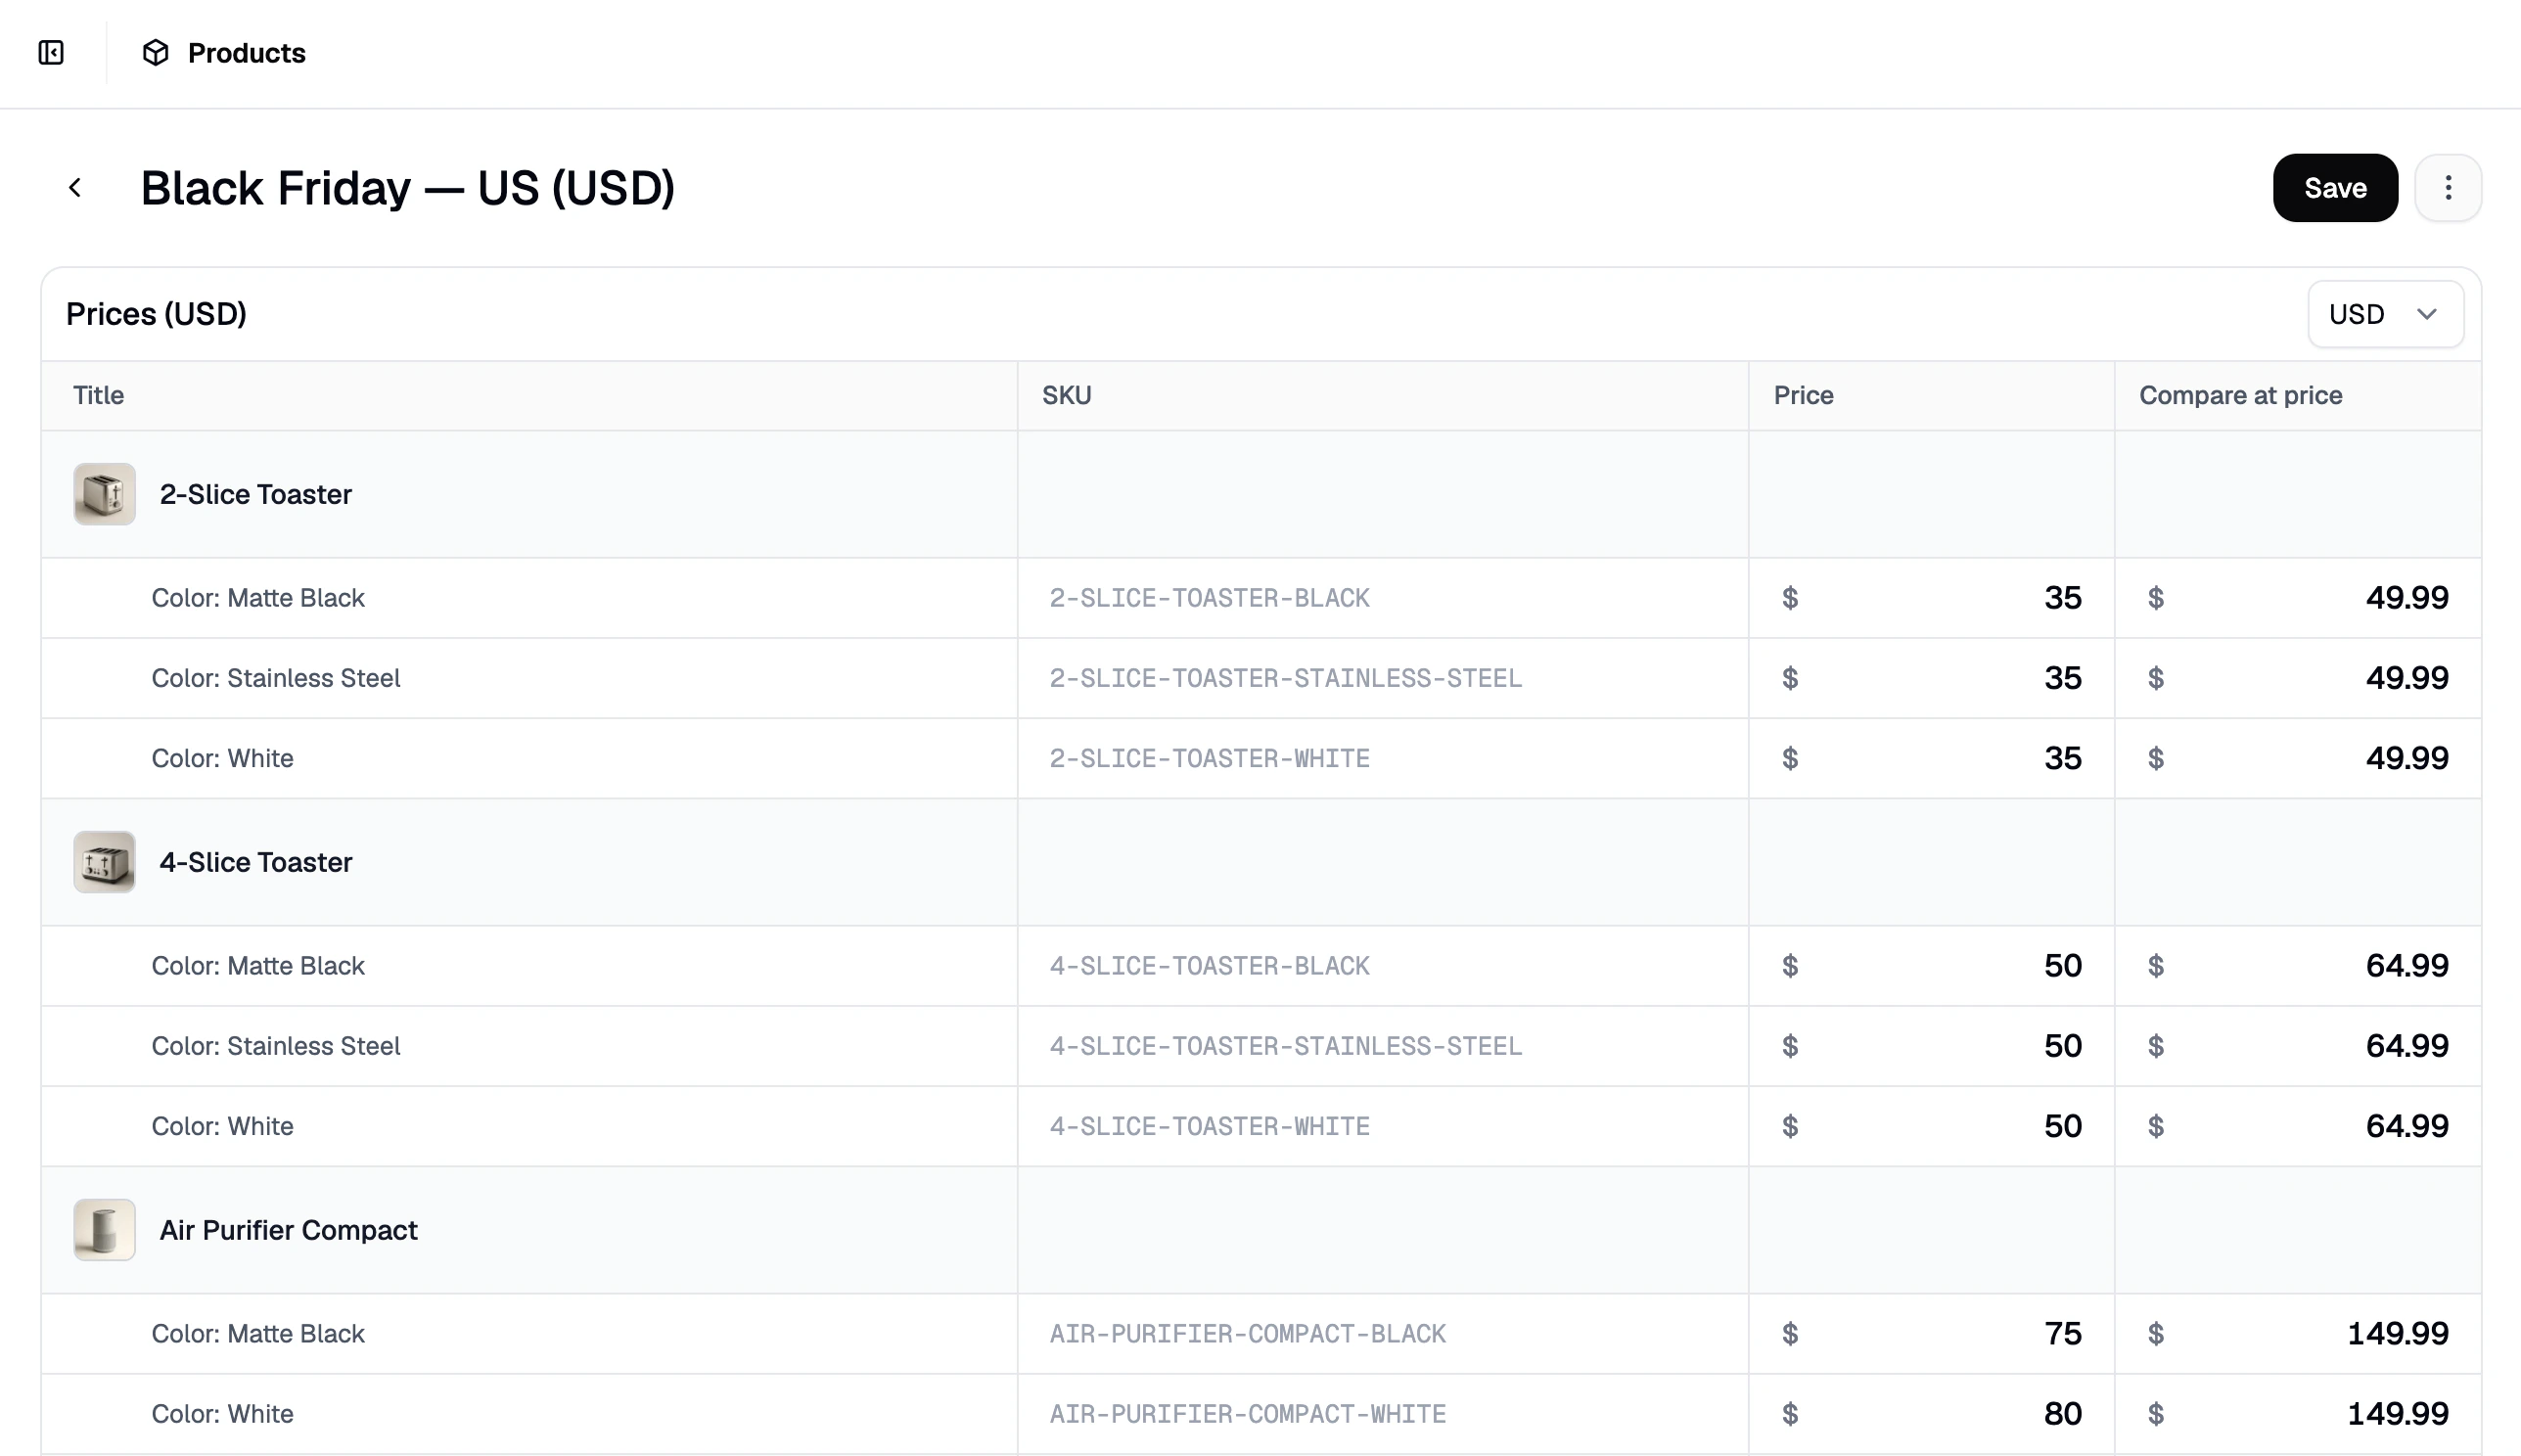Save the price list changes
Image resolution: width=2521 pixels, height=1456 pixels.
pos(2334,188)
